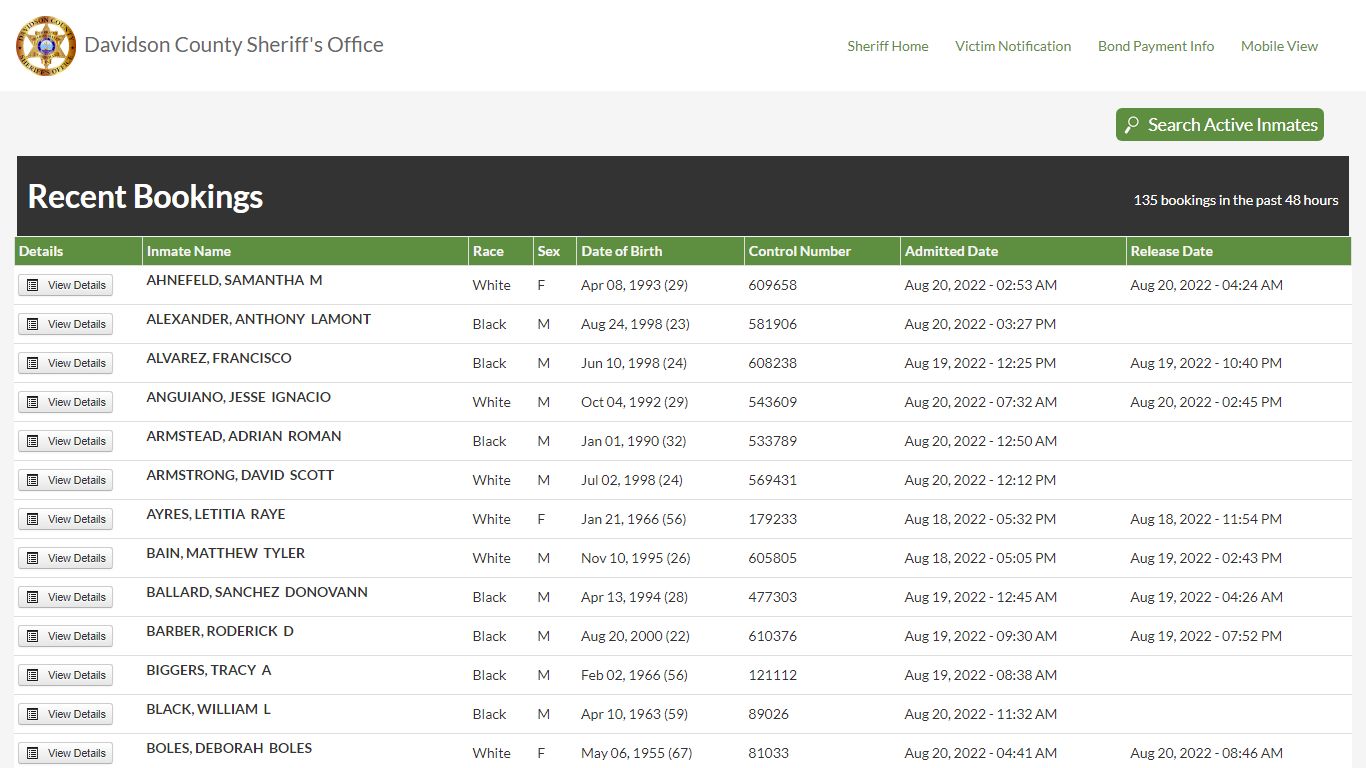
Task: Click birth date Apr 08, 1993 (29)
Action: coord(635,285)
